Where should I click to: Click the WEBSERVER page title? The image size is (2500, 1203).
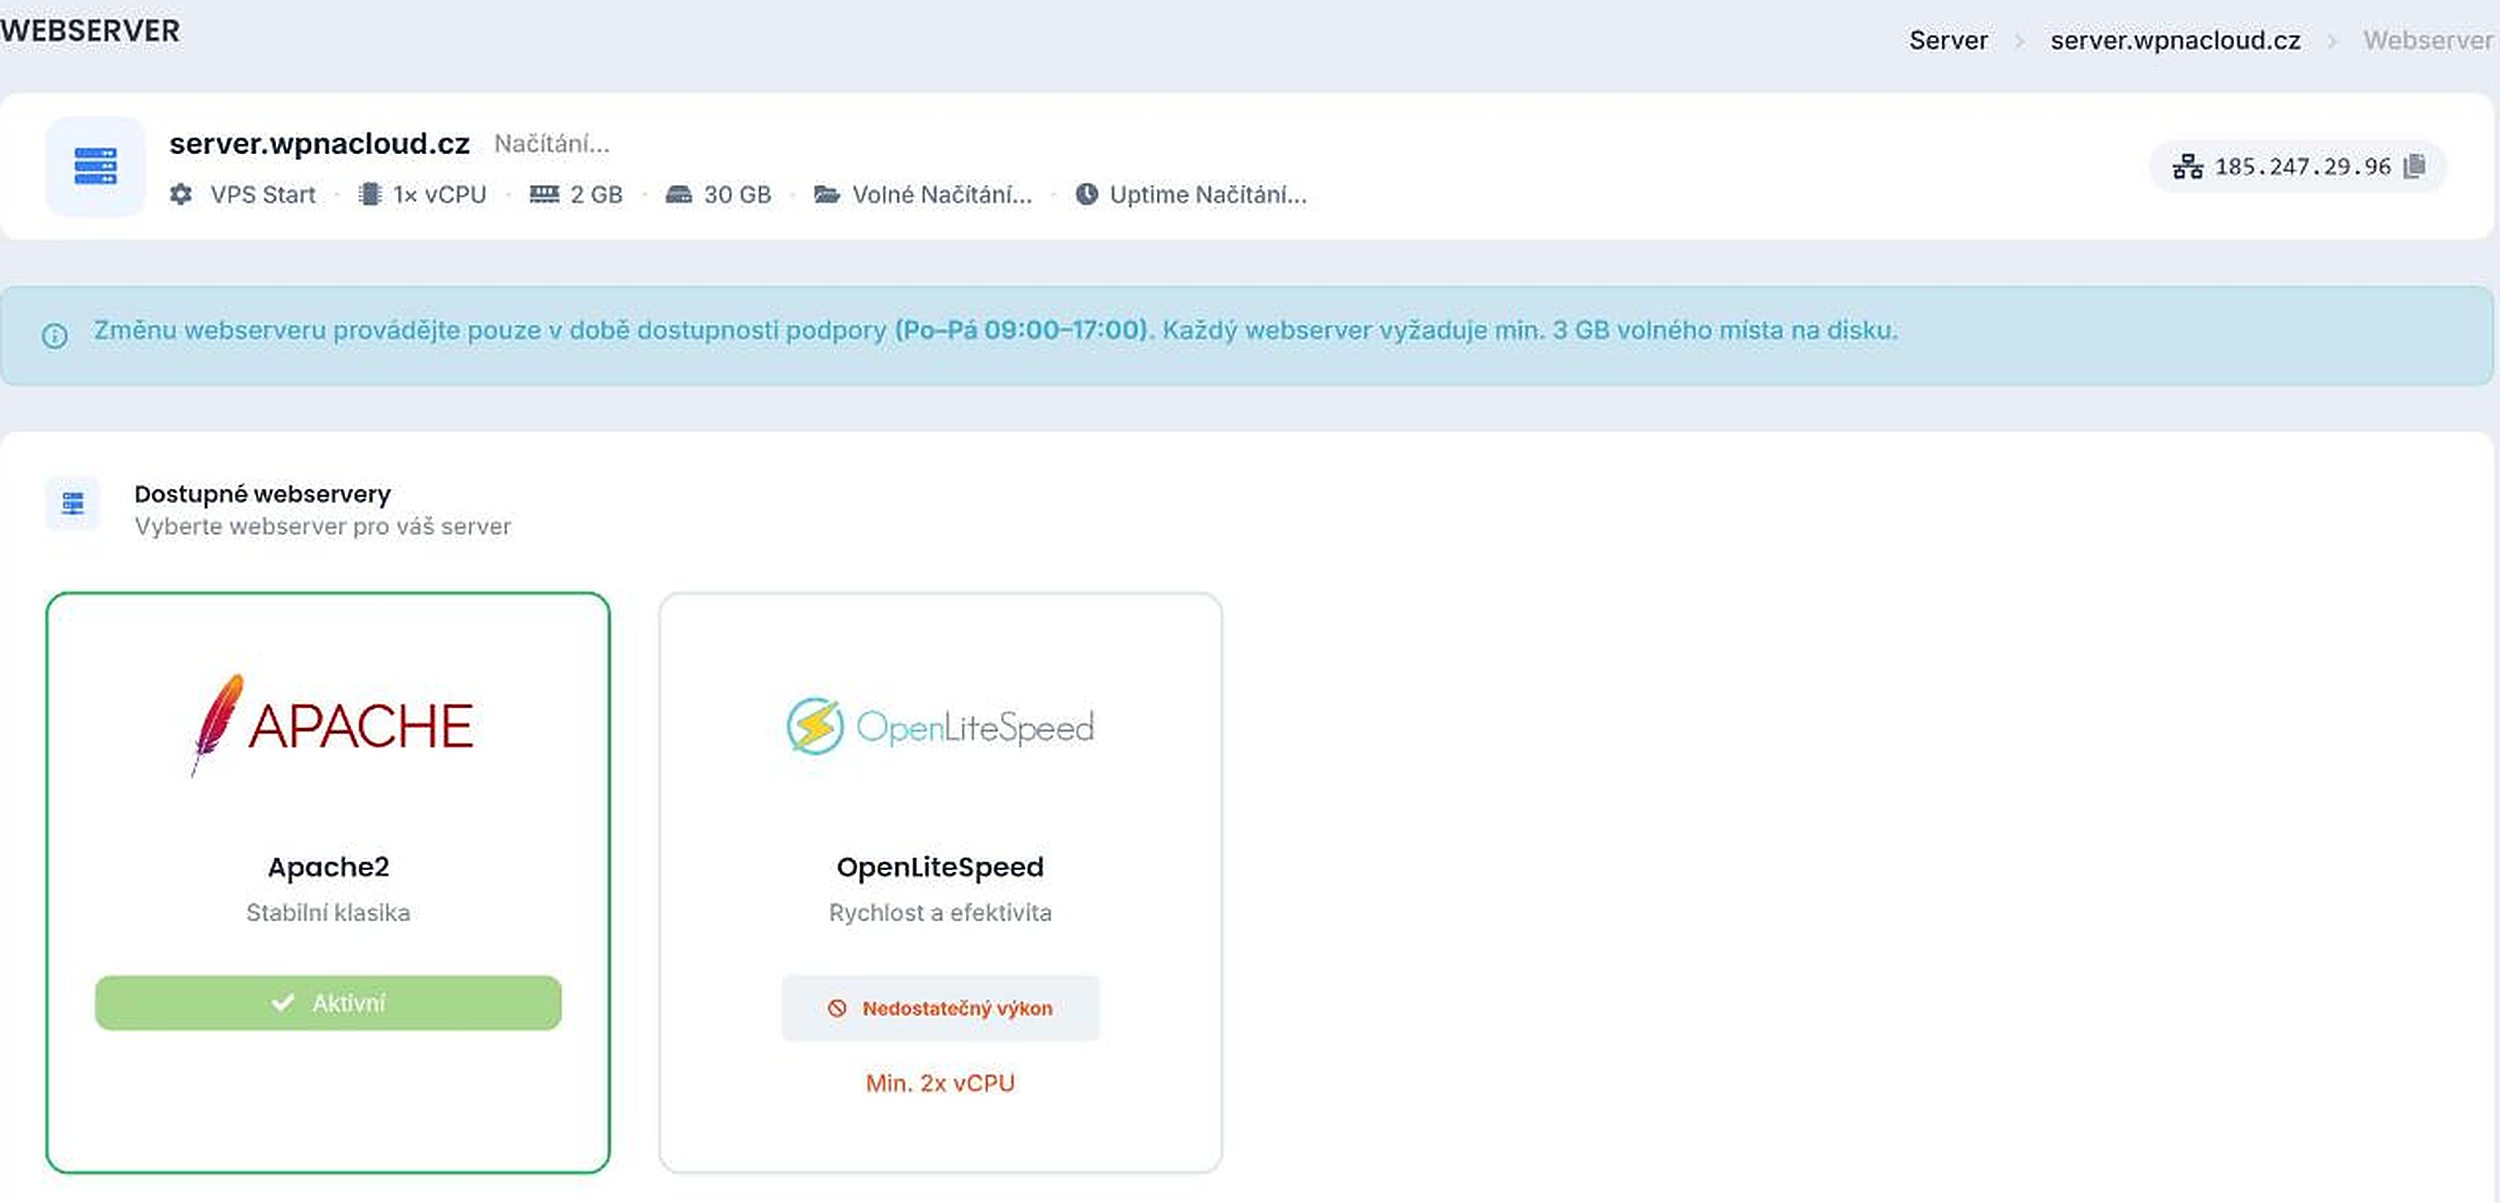[x=90, y=31]
